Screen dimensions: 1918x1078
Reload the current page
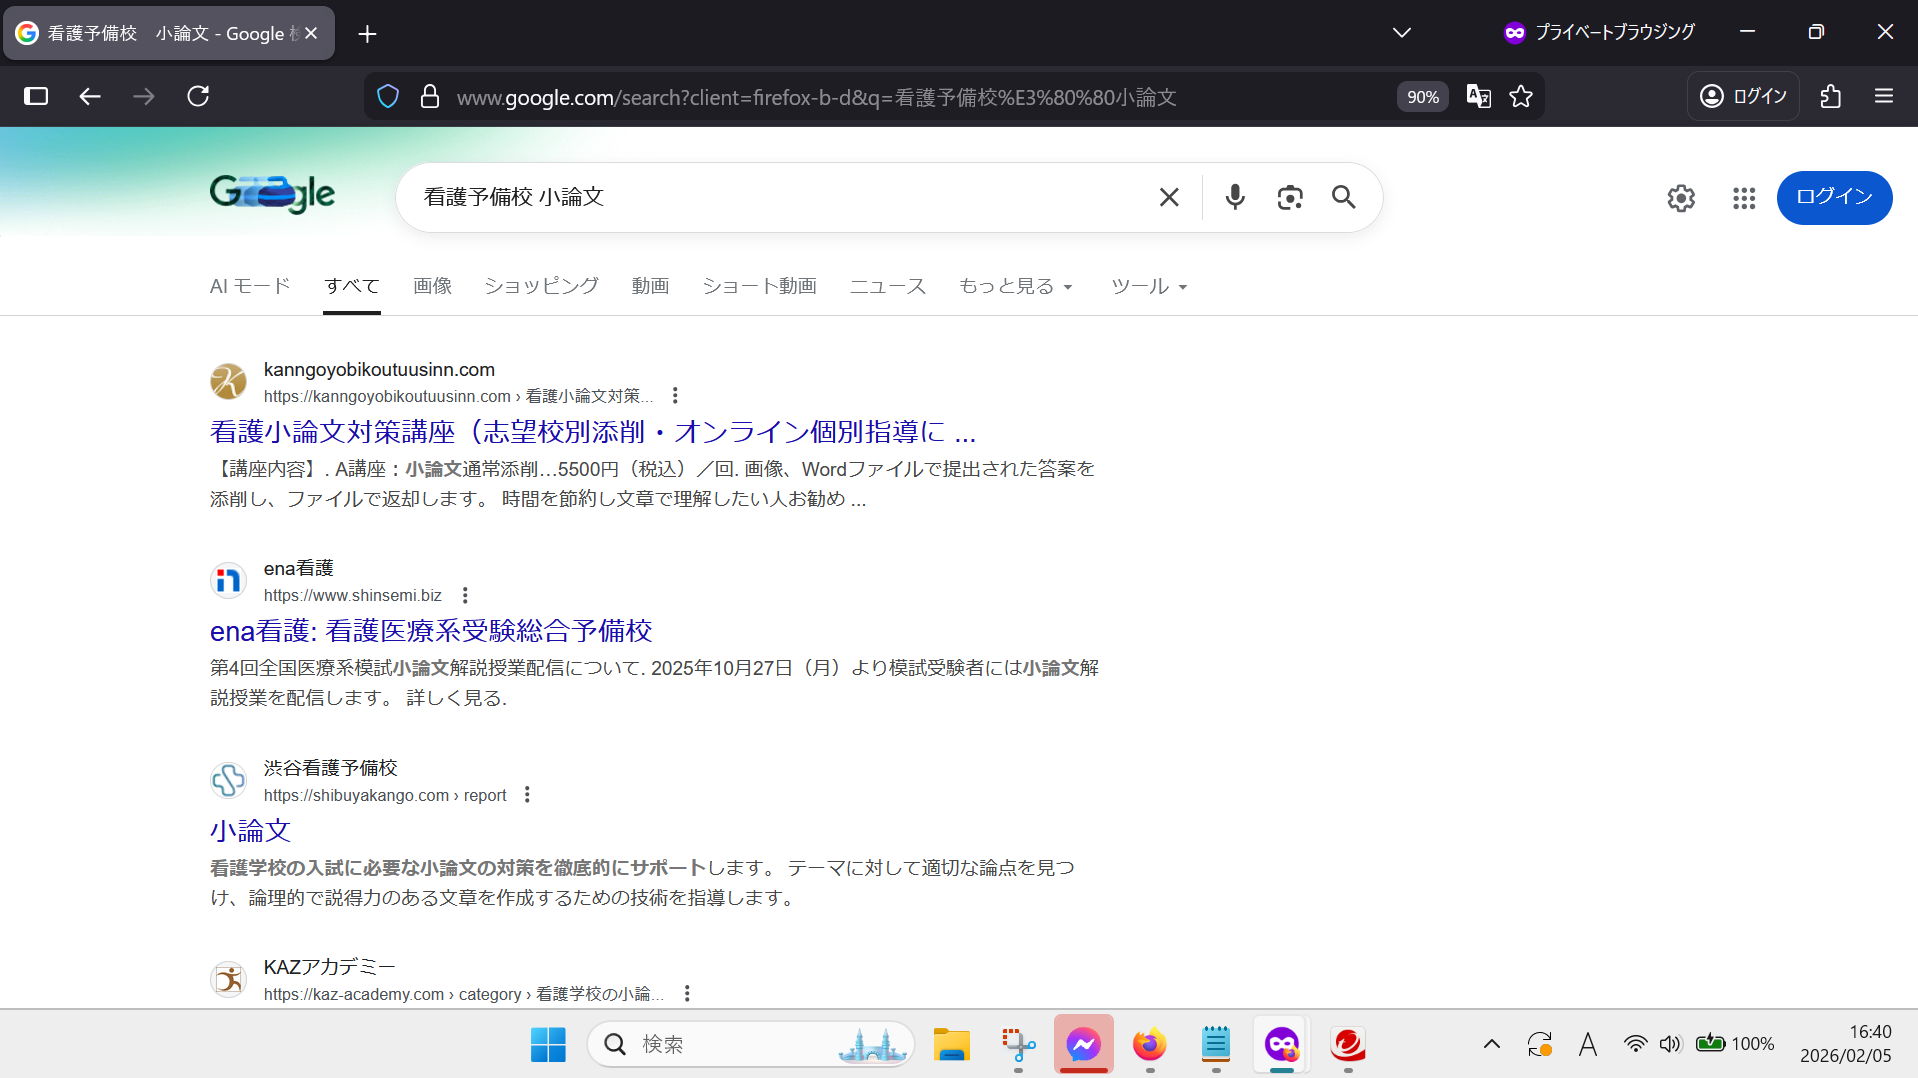pos(198,97)
